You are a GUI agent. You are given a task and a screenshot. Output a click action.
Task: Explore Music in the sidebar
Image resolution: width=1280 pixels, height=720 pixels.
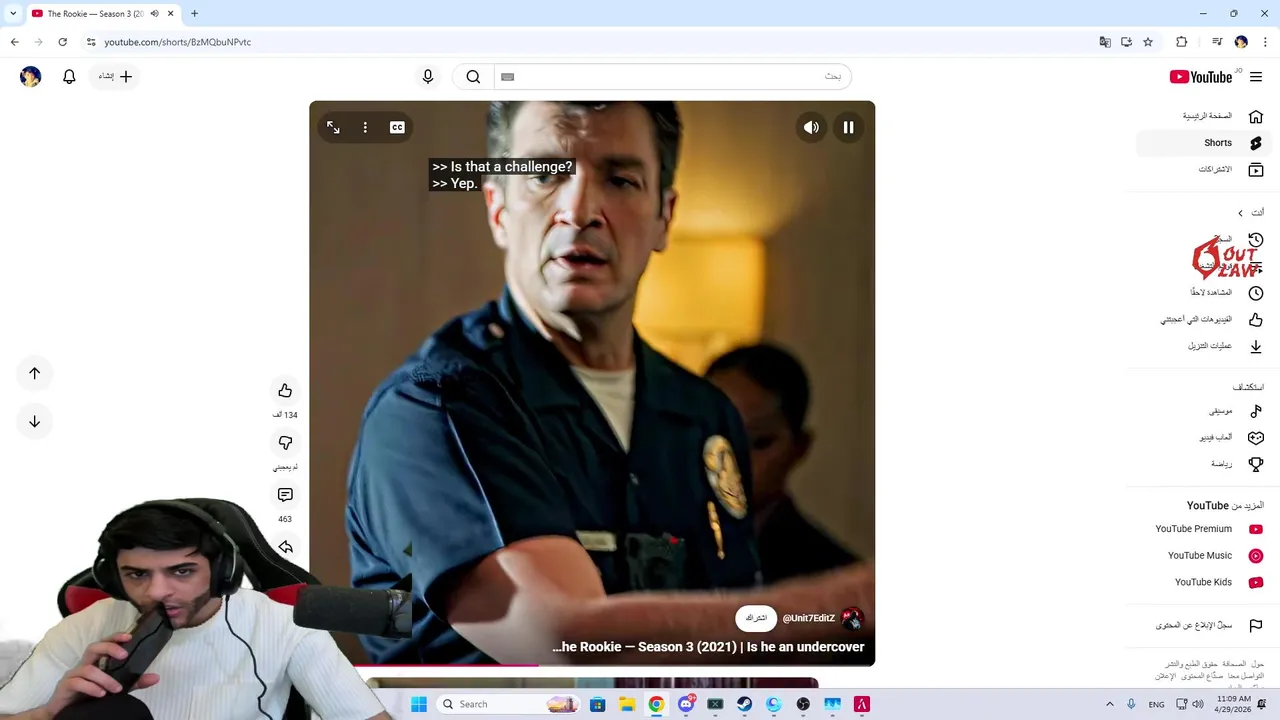1204,411
